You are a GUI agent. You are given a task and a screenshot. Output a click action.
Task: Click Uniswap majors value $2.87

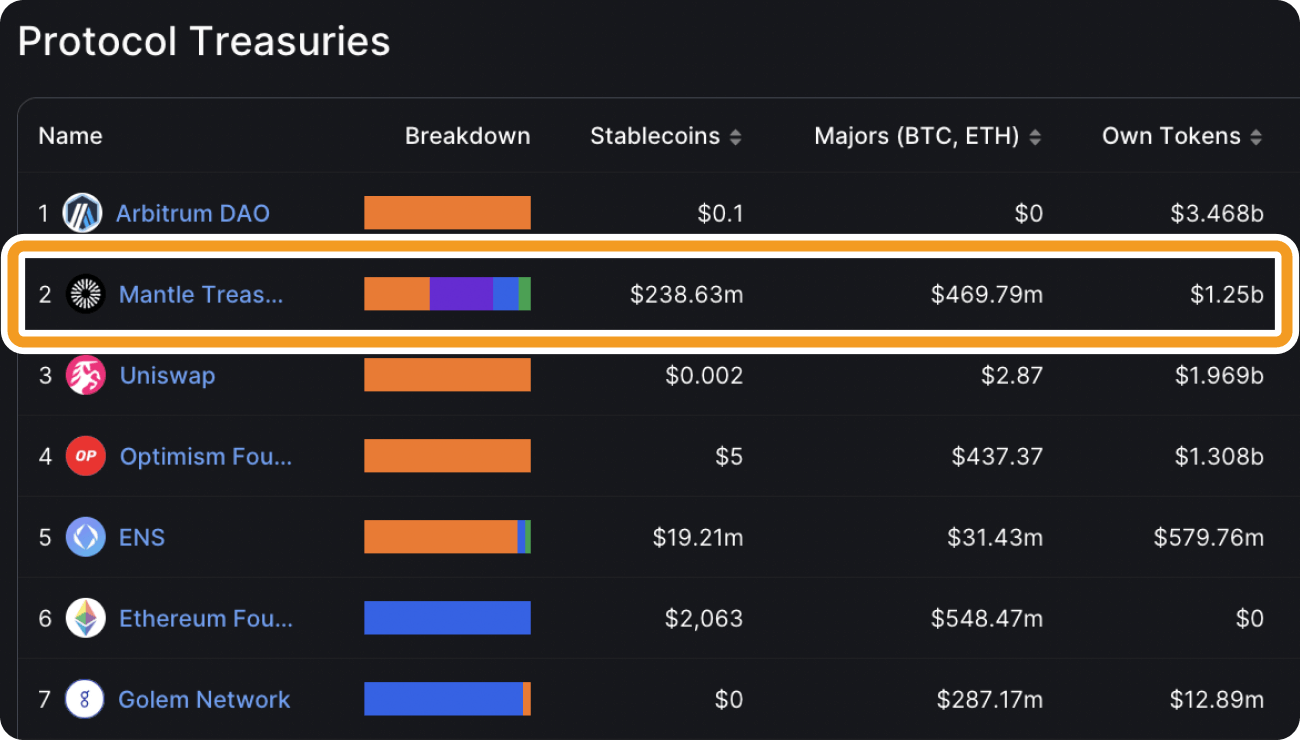(x=1012, y=375)
